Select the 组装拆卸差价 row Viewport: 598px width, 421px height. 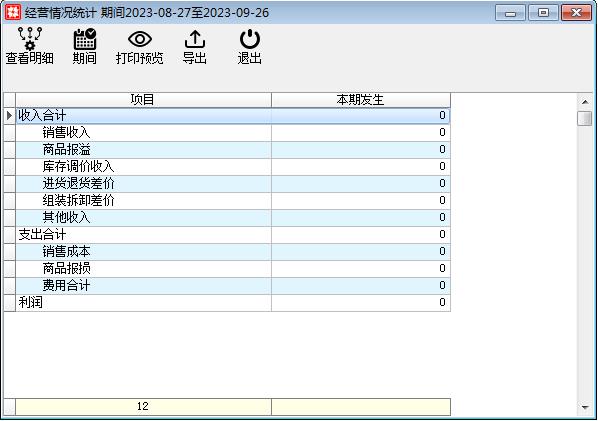[227, 201]
